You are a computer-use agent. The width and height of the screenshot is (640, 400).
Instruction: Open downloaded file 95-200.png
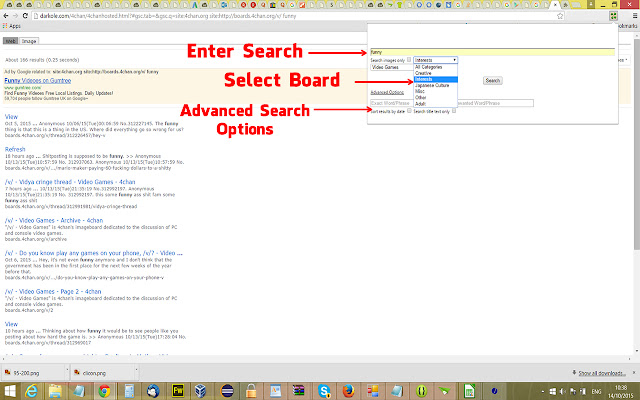point(34,373)
